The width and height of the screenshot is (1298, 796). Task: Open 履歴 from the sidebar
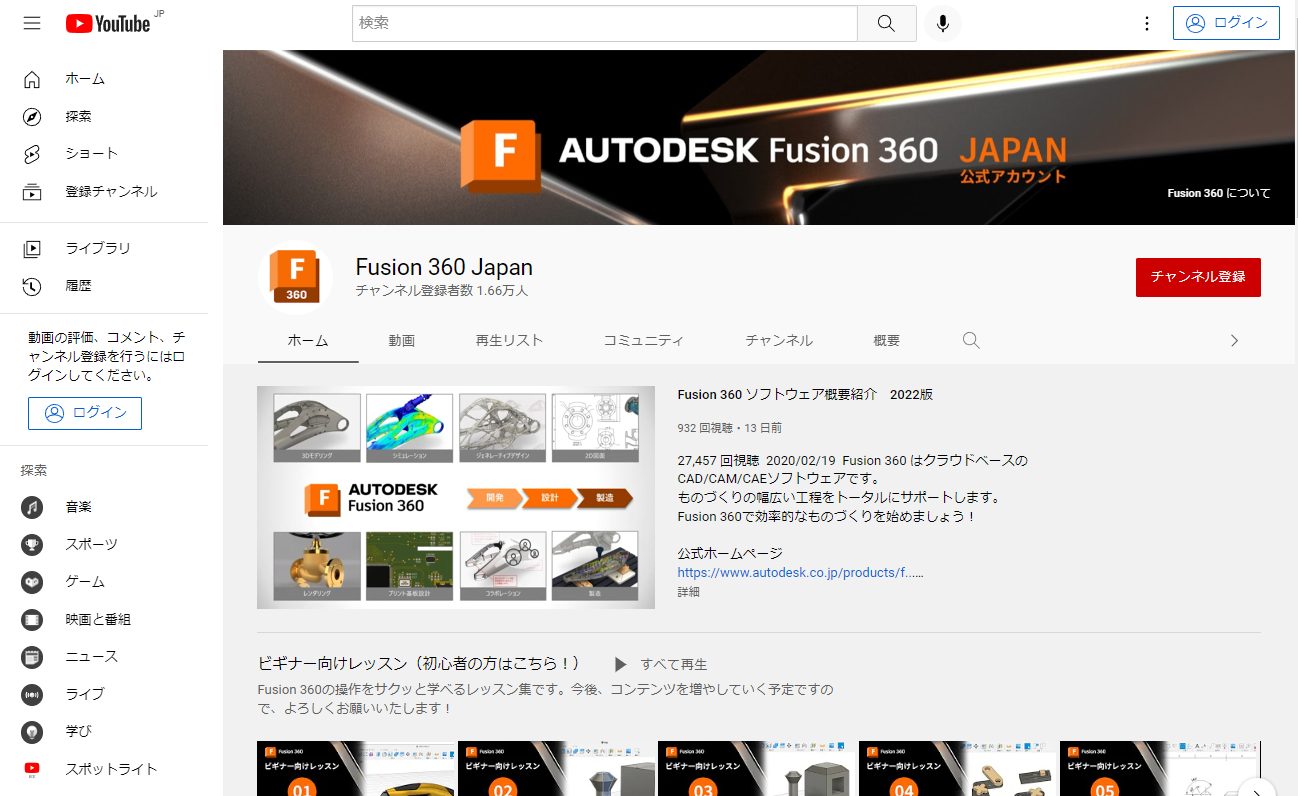[x=78, y=285]
